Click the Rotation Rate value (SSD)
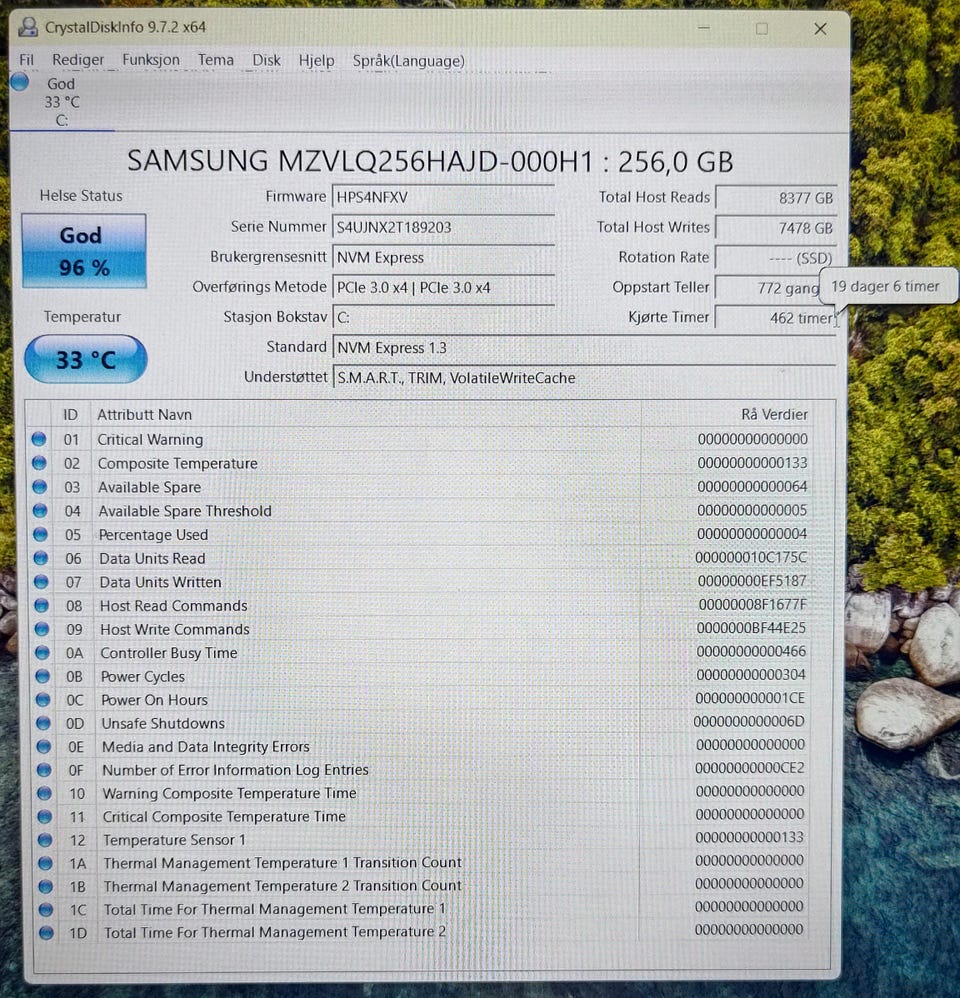 point(776,258)
